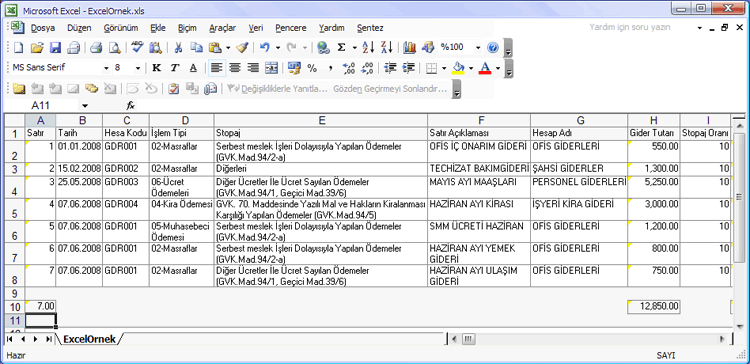Save the workbook with the floppy icon
The image size is (750, 364).
55,47
